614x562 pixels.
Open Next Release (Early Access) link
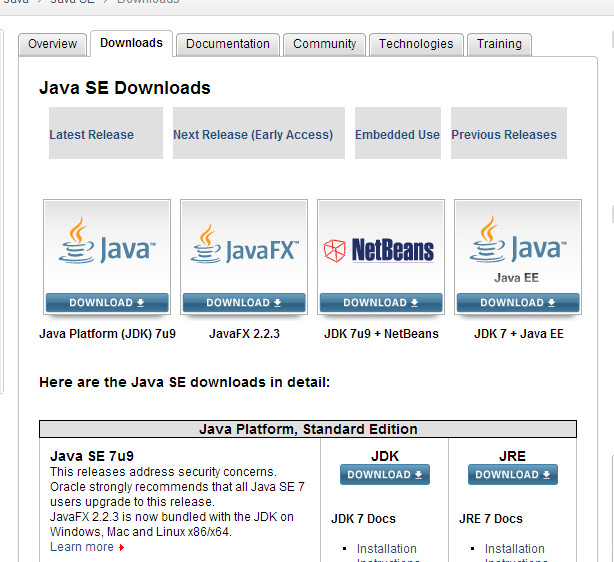pyautogui.click(x=253, y=135)
